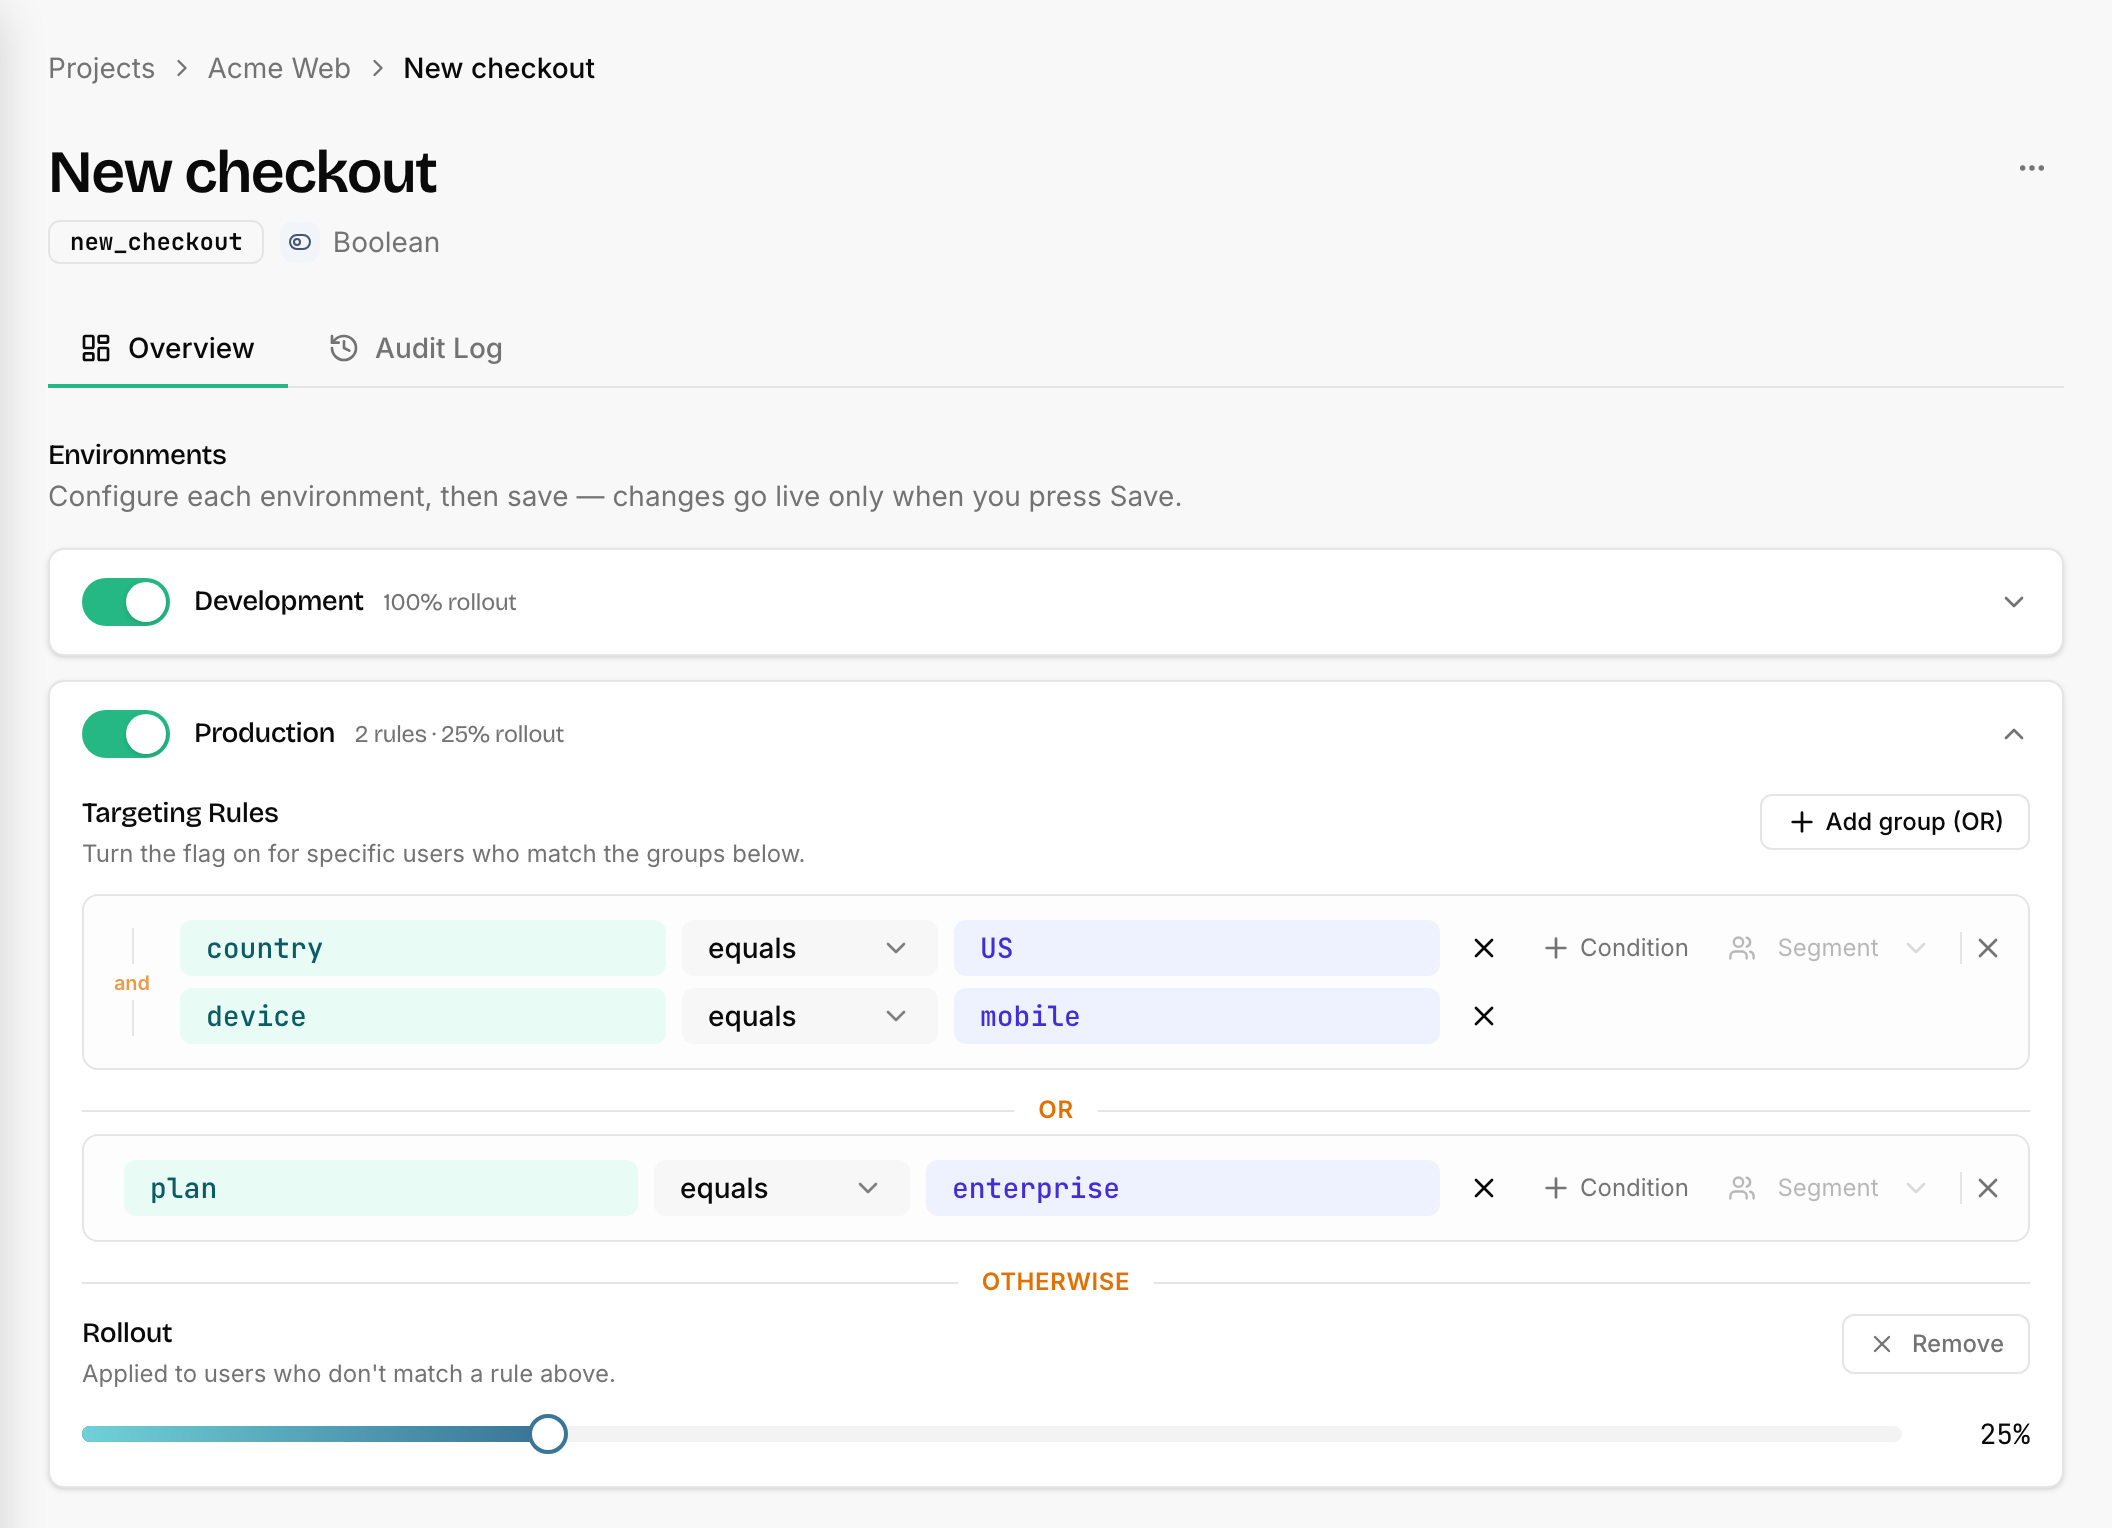Click the Remove rollout button

(x=1936, y=1344)
